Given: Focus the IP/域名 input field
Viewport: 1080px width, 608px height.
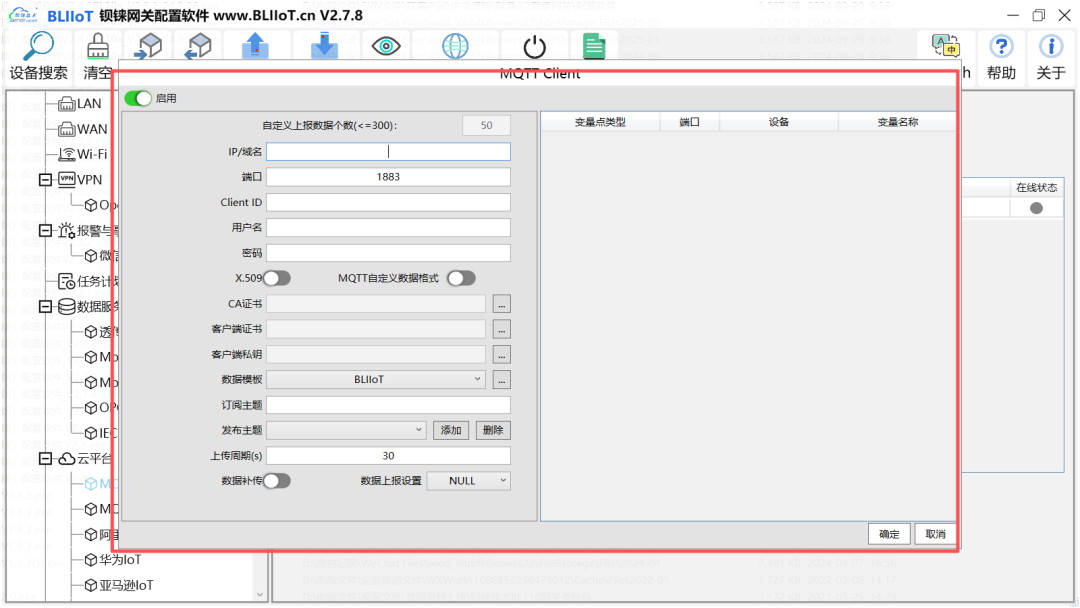Looking at the screenshot, I should pyautogui.click(x=388, y=151).
